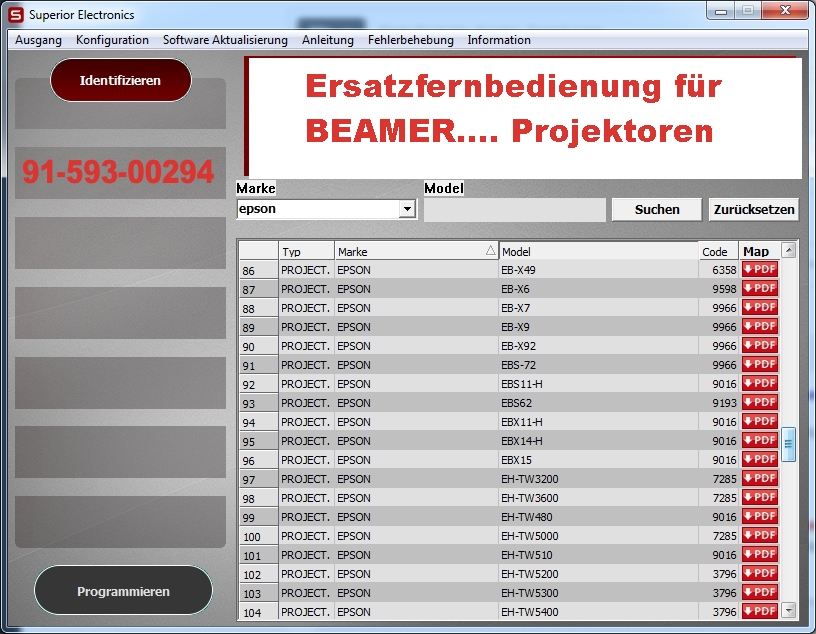Click the Programmieren button

123,591
